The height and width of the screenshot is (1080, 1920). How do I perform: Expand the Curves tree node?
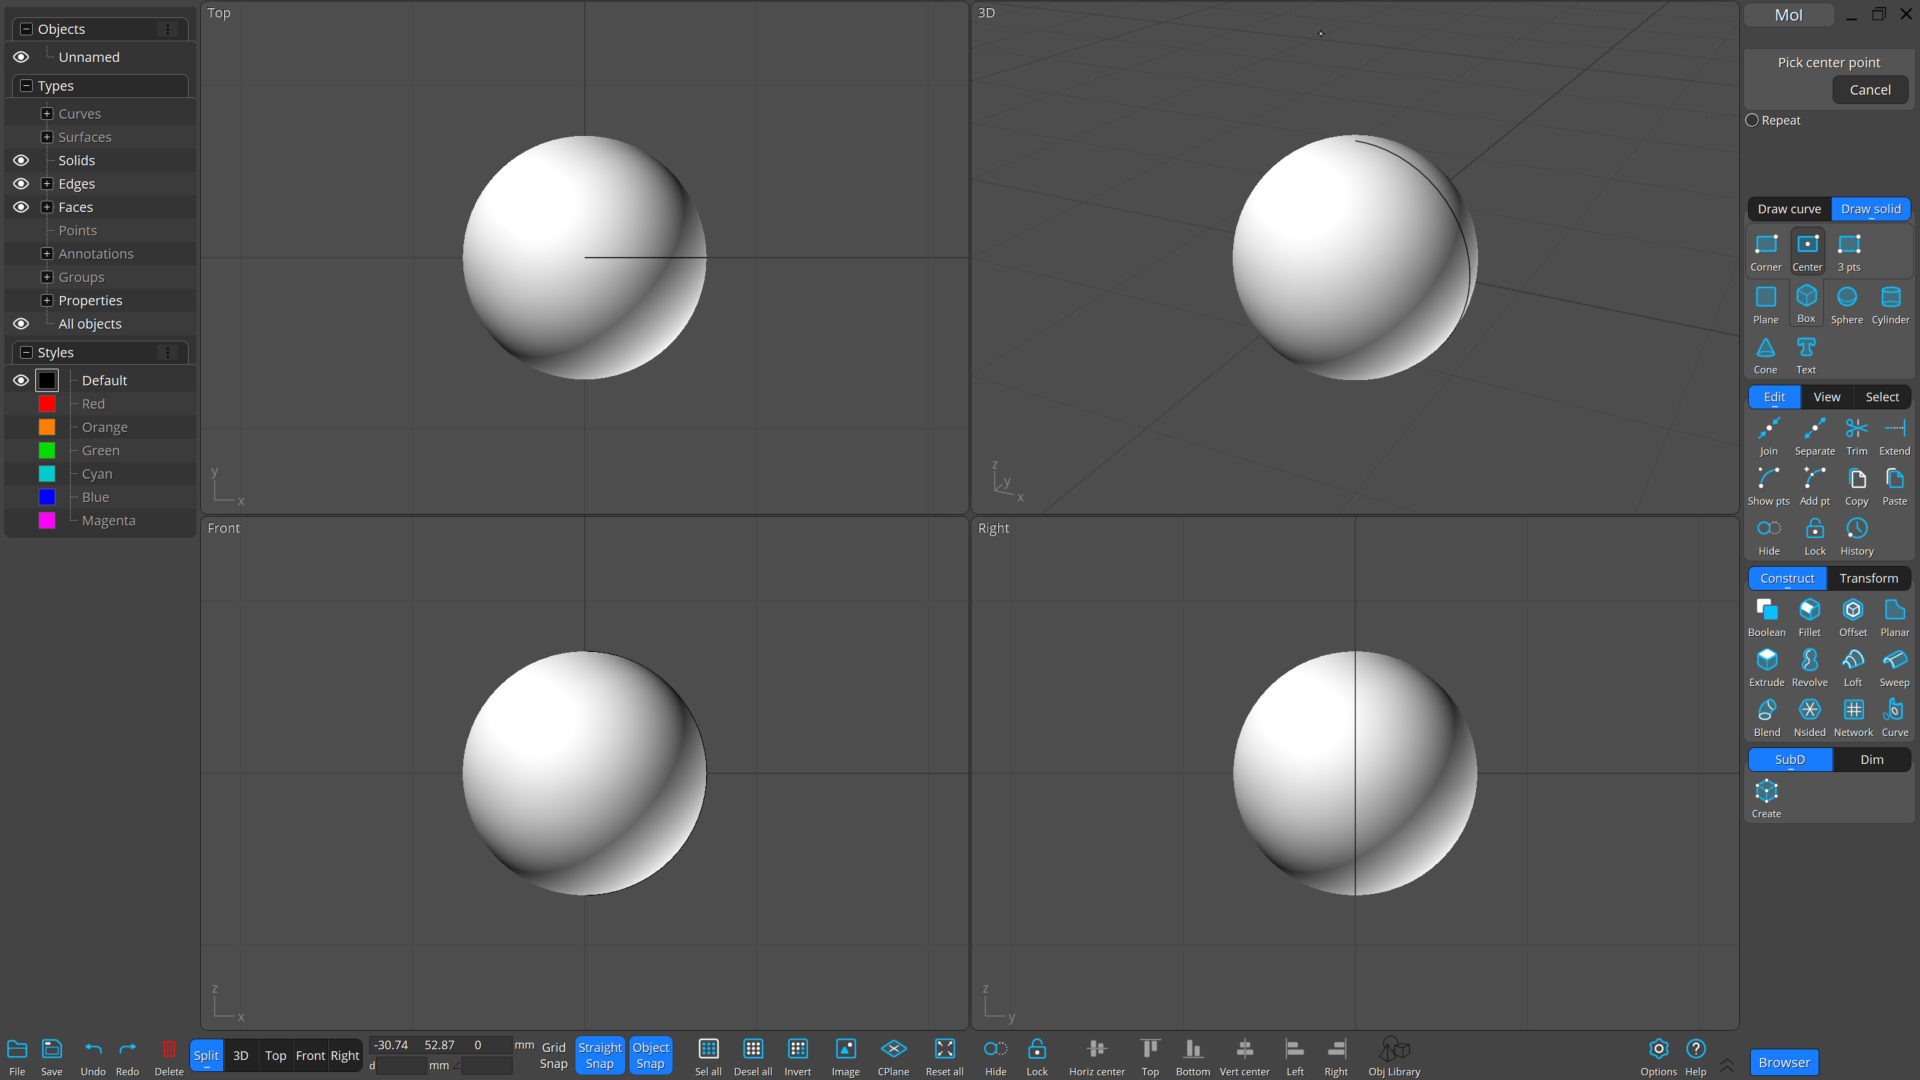click(x=47, y=114)
